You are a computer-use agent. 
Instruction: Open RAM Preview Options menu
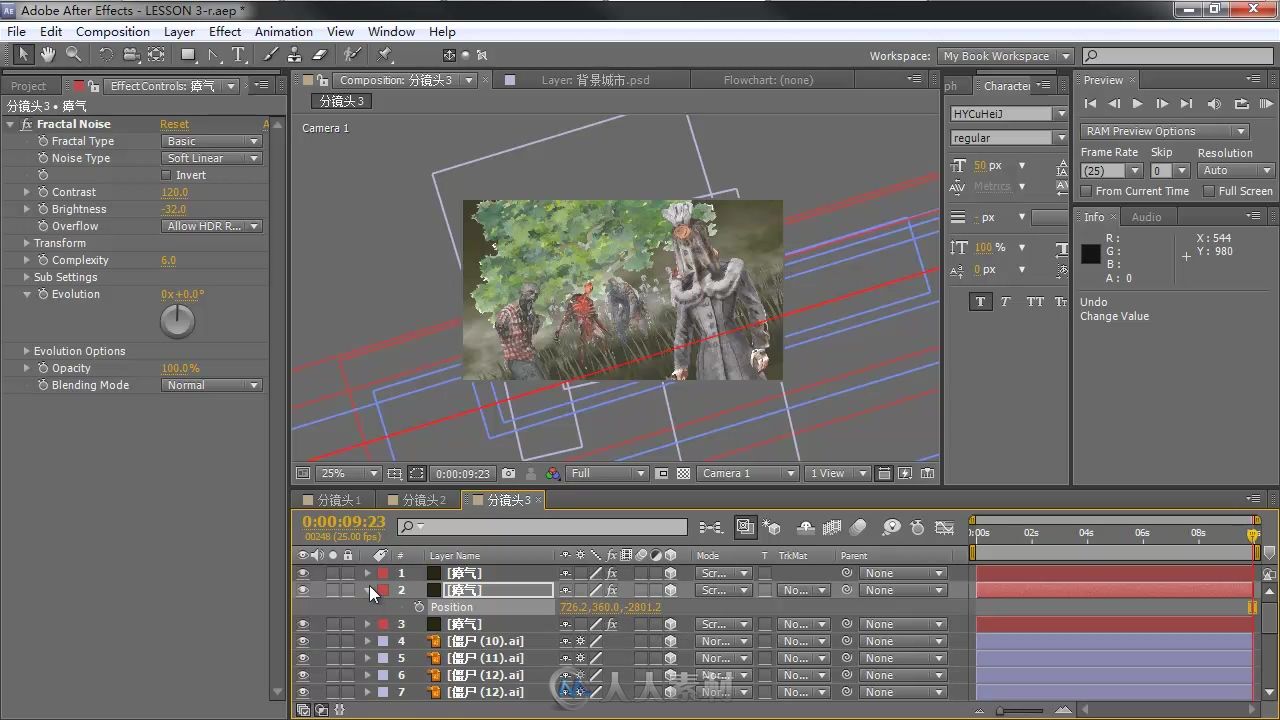pyautogui.click(x=1165, y=131)
